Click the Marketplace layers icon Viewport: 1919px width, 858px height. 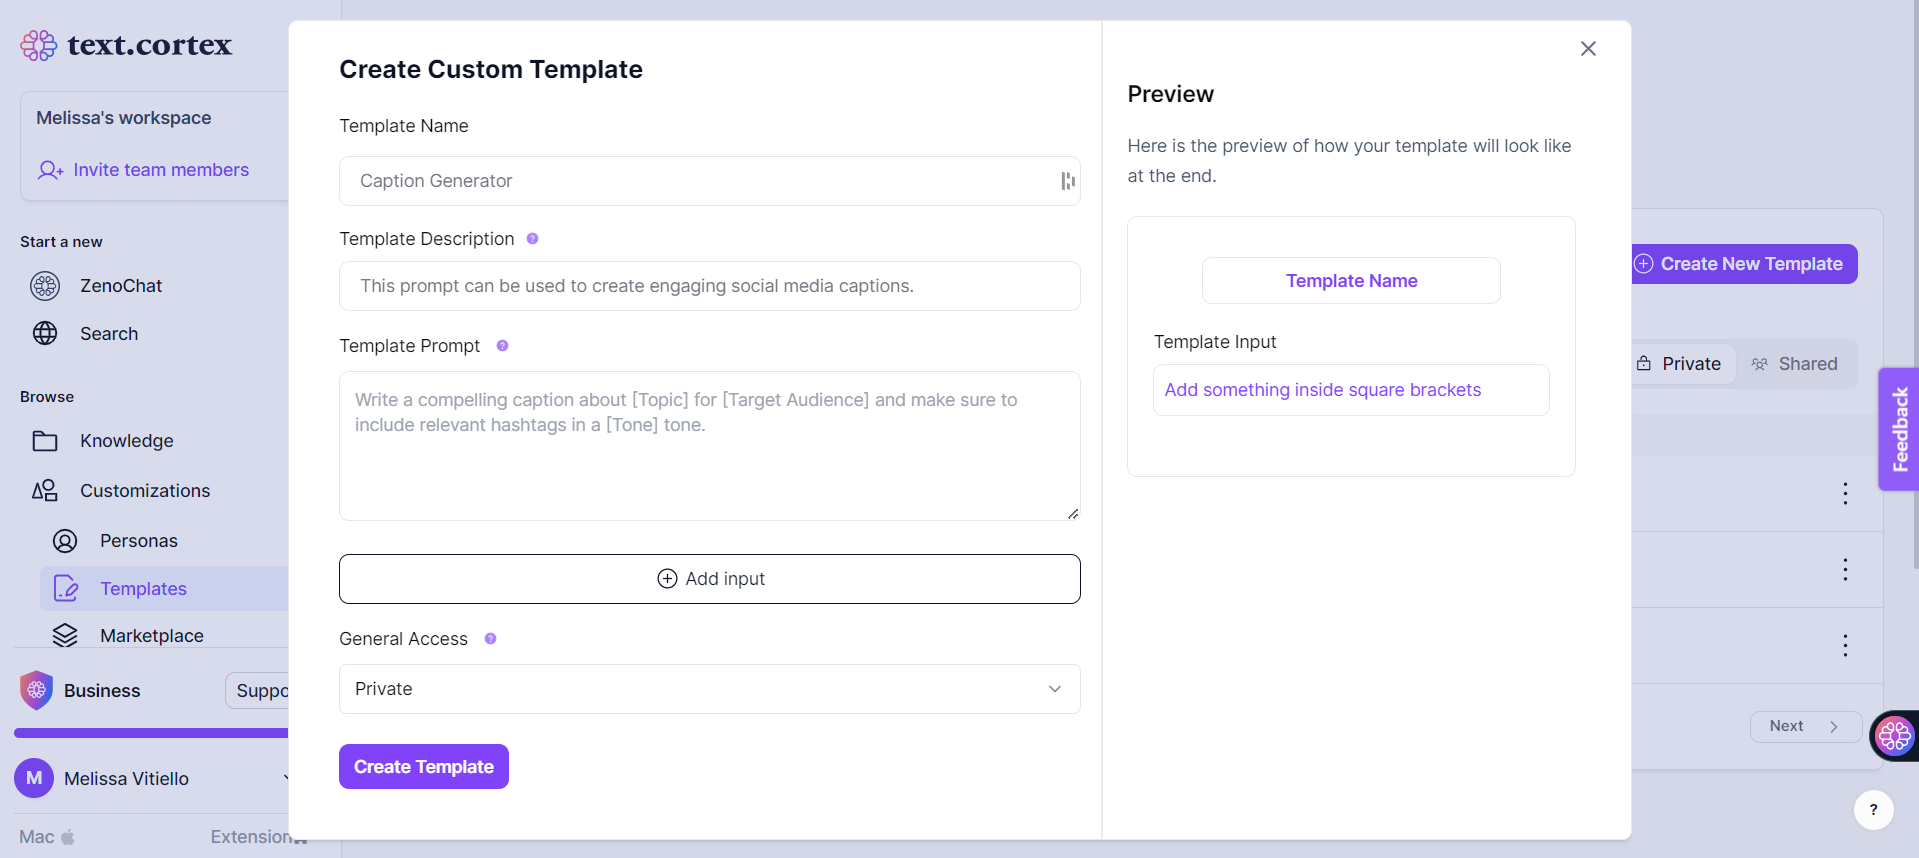pyautogui.click(x=65, y=636)
